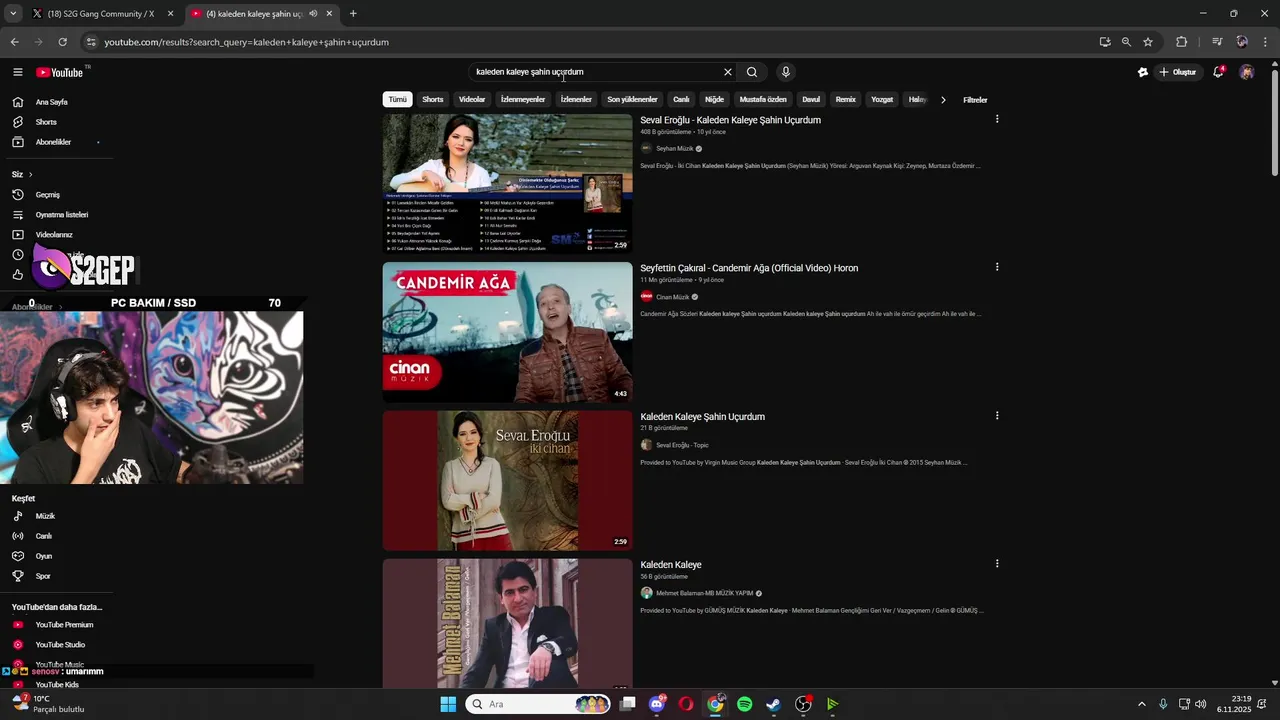The height and width of the screenshot is (720, 1280).
Task: Open options for Kaleden Kaleye Şahin Uçurdum topic video
Action: pos(996,415)
